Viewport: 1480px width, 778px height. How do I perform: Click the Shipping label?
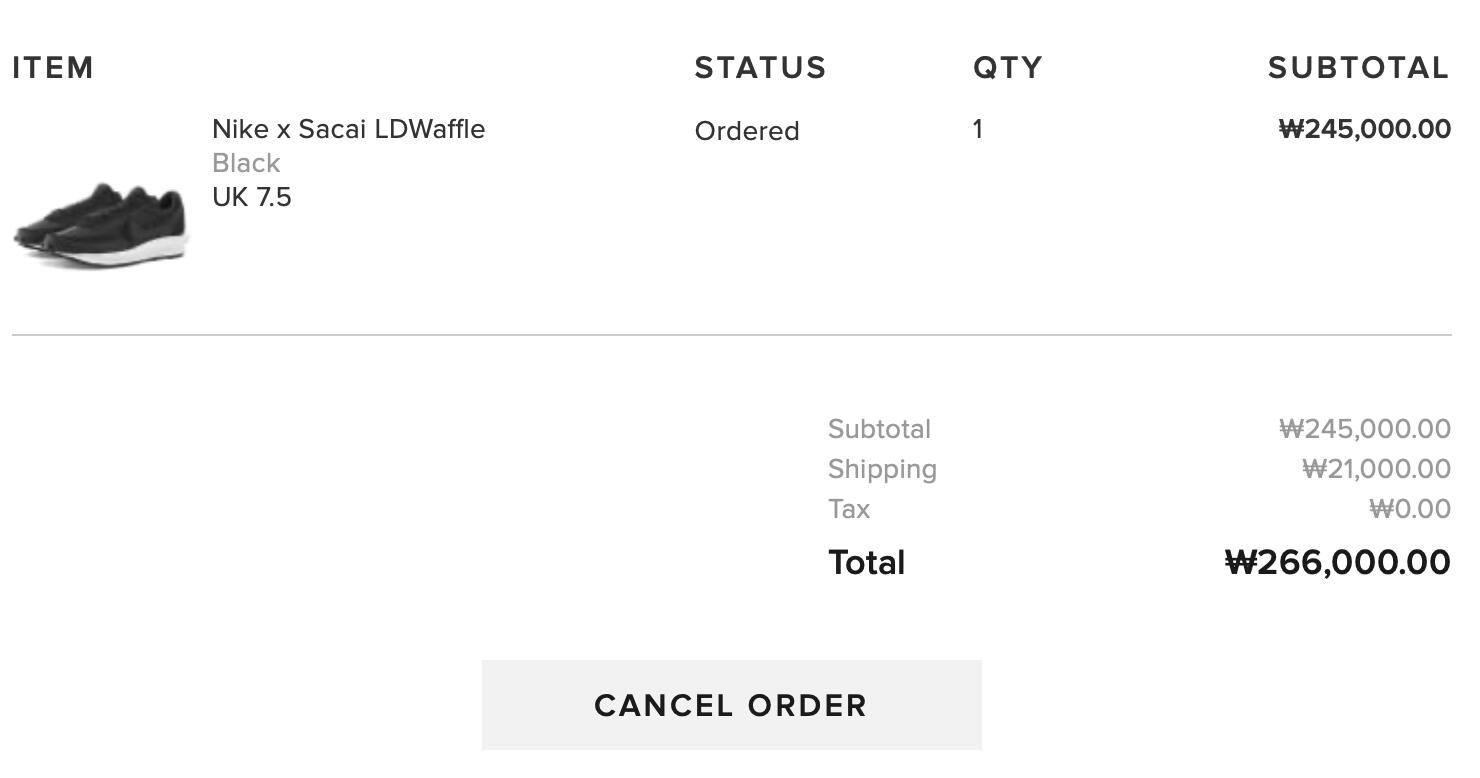tap(882, 469)
